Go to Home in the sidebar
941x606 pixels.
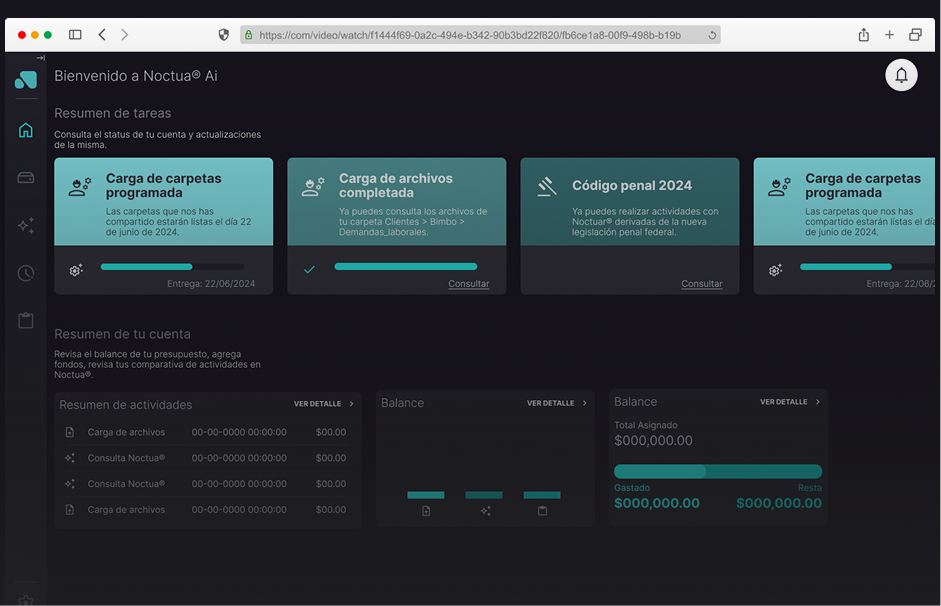26,130
